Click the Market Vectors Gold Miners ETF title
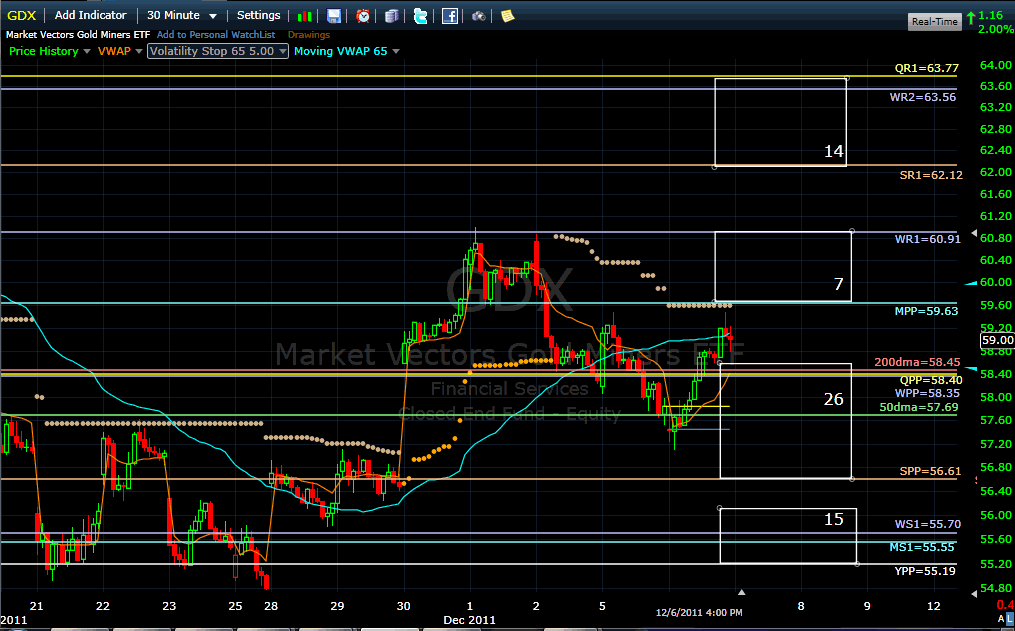The image size is (1015, 631). [x=78, y=35]
